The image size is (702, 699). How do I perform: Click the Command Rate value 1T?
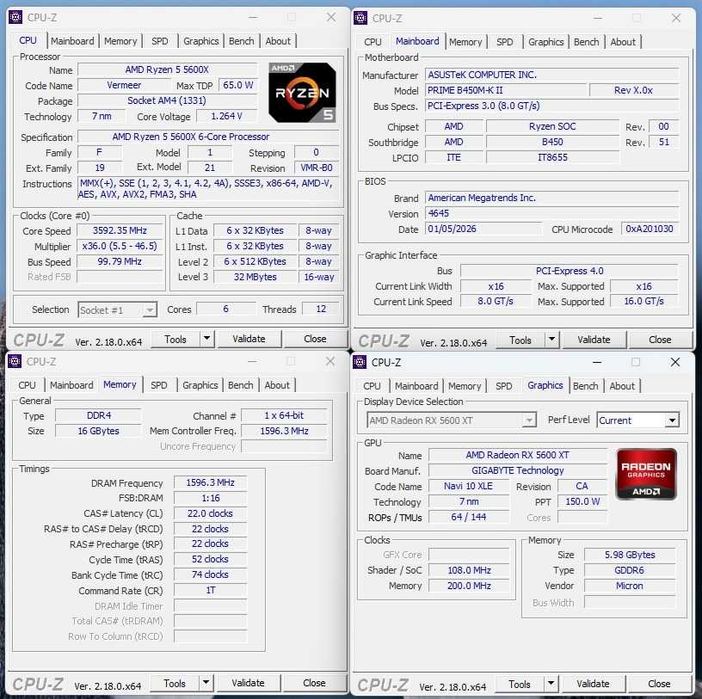tap(210, 591)
